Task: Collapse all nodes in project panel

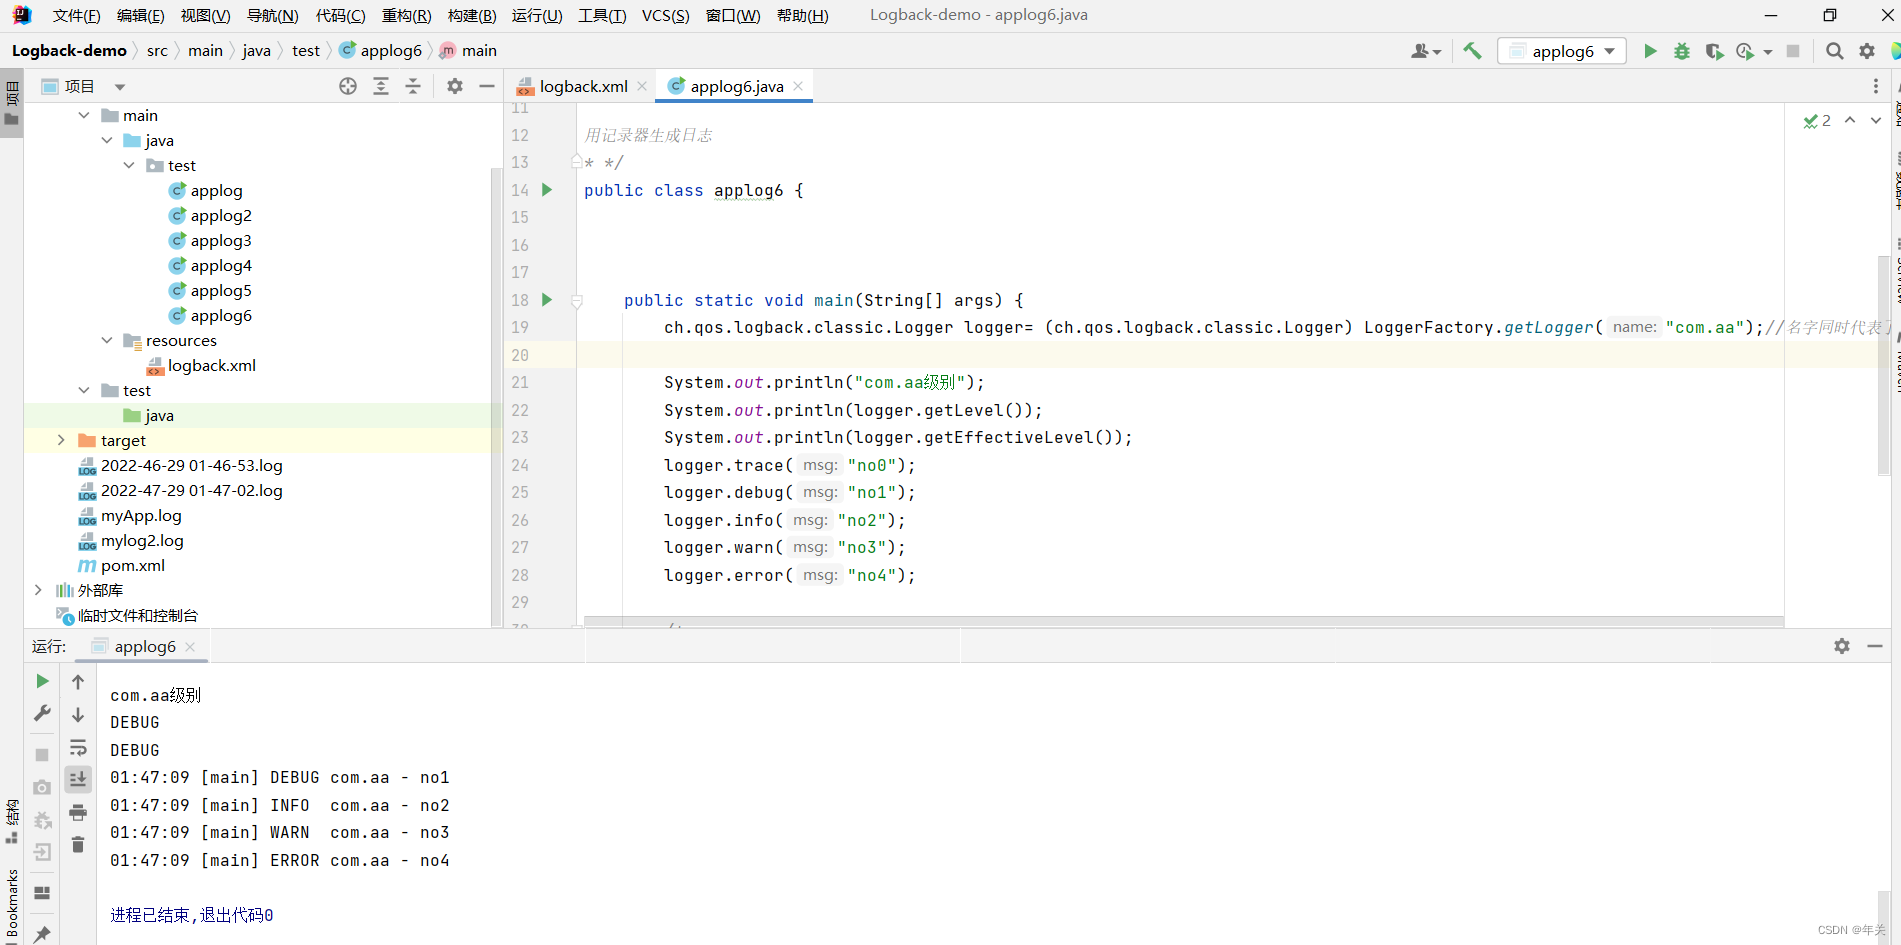Action: click(x=413, y=86)
